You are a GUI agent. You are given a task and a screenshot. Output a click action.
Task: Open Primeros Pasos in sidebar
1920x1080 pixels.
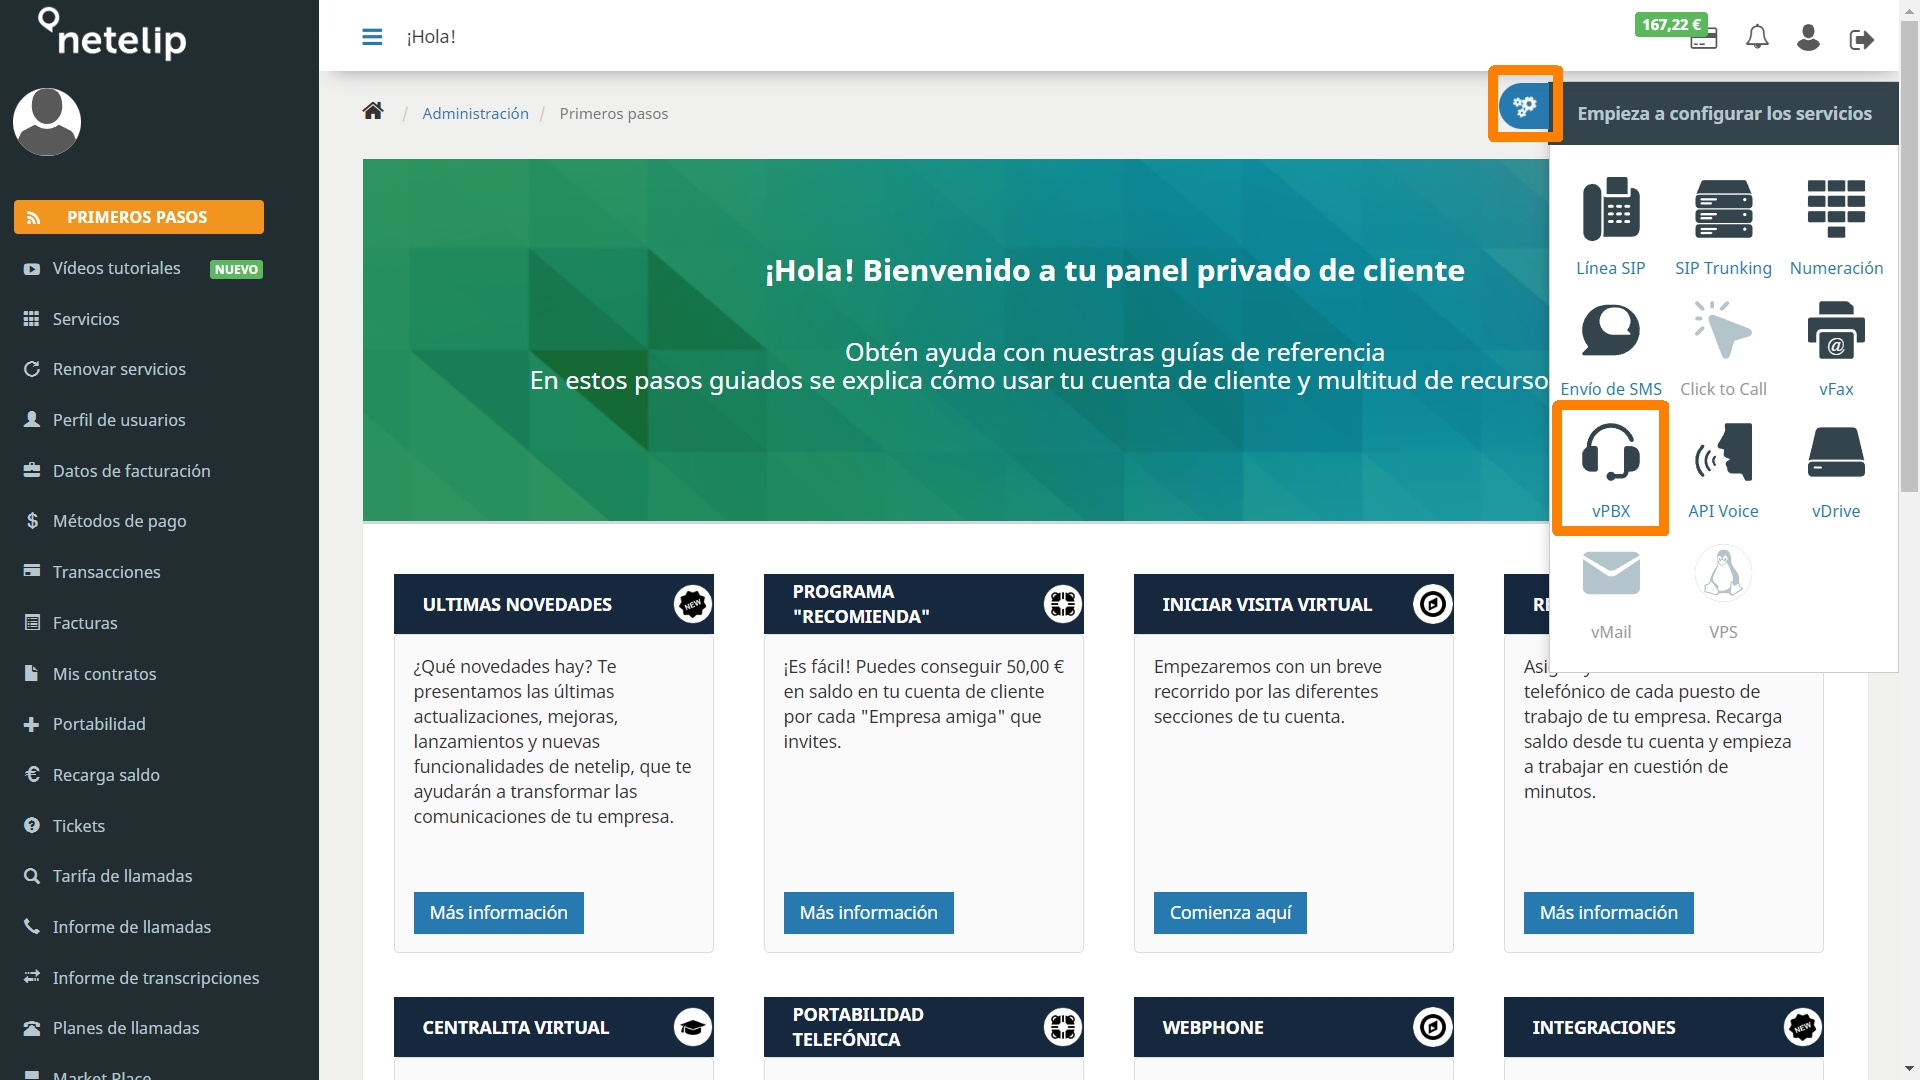pyautogui.click(x=139, y=217)
